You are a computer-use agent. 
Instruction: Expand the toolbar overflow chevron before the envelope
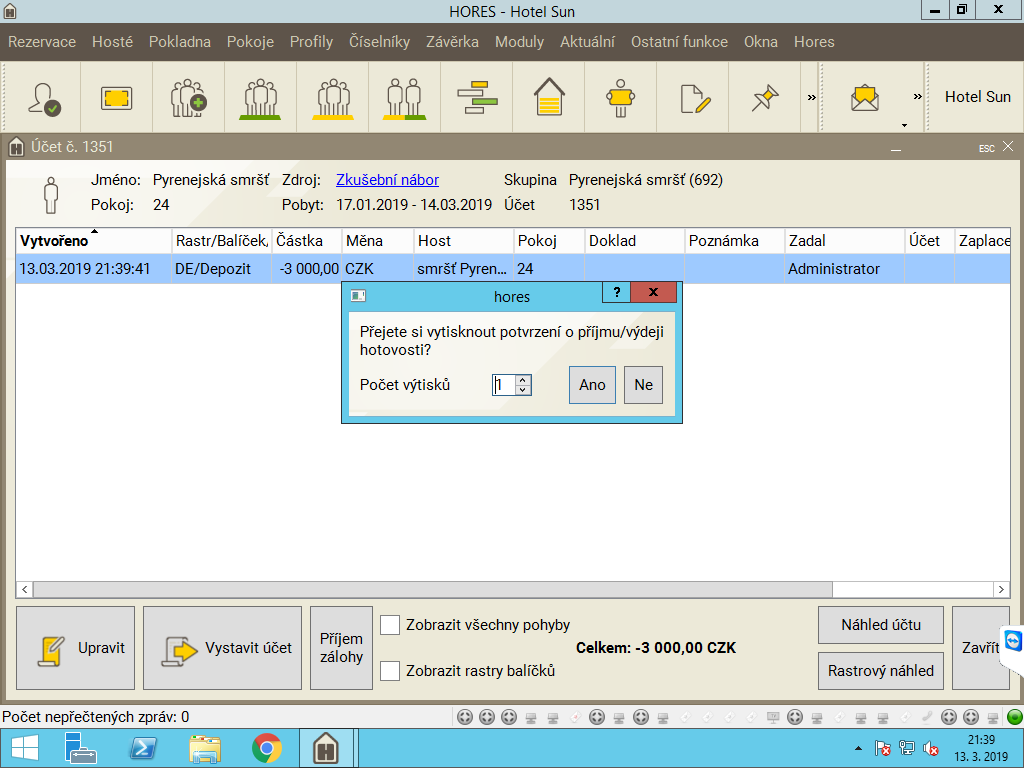point(812,97)
